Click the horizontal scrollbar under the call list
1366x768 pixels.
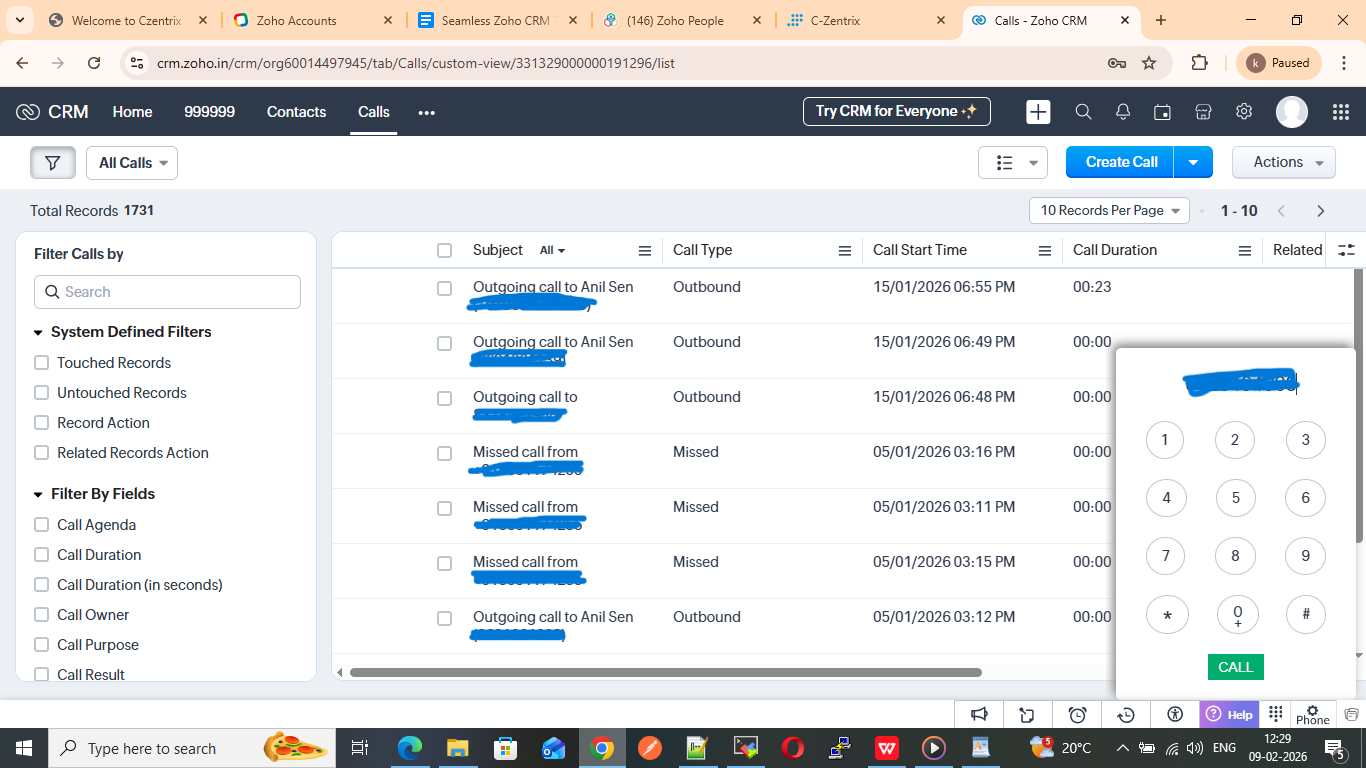(x=665, y=673)
